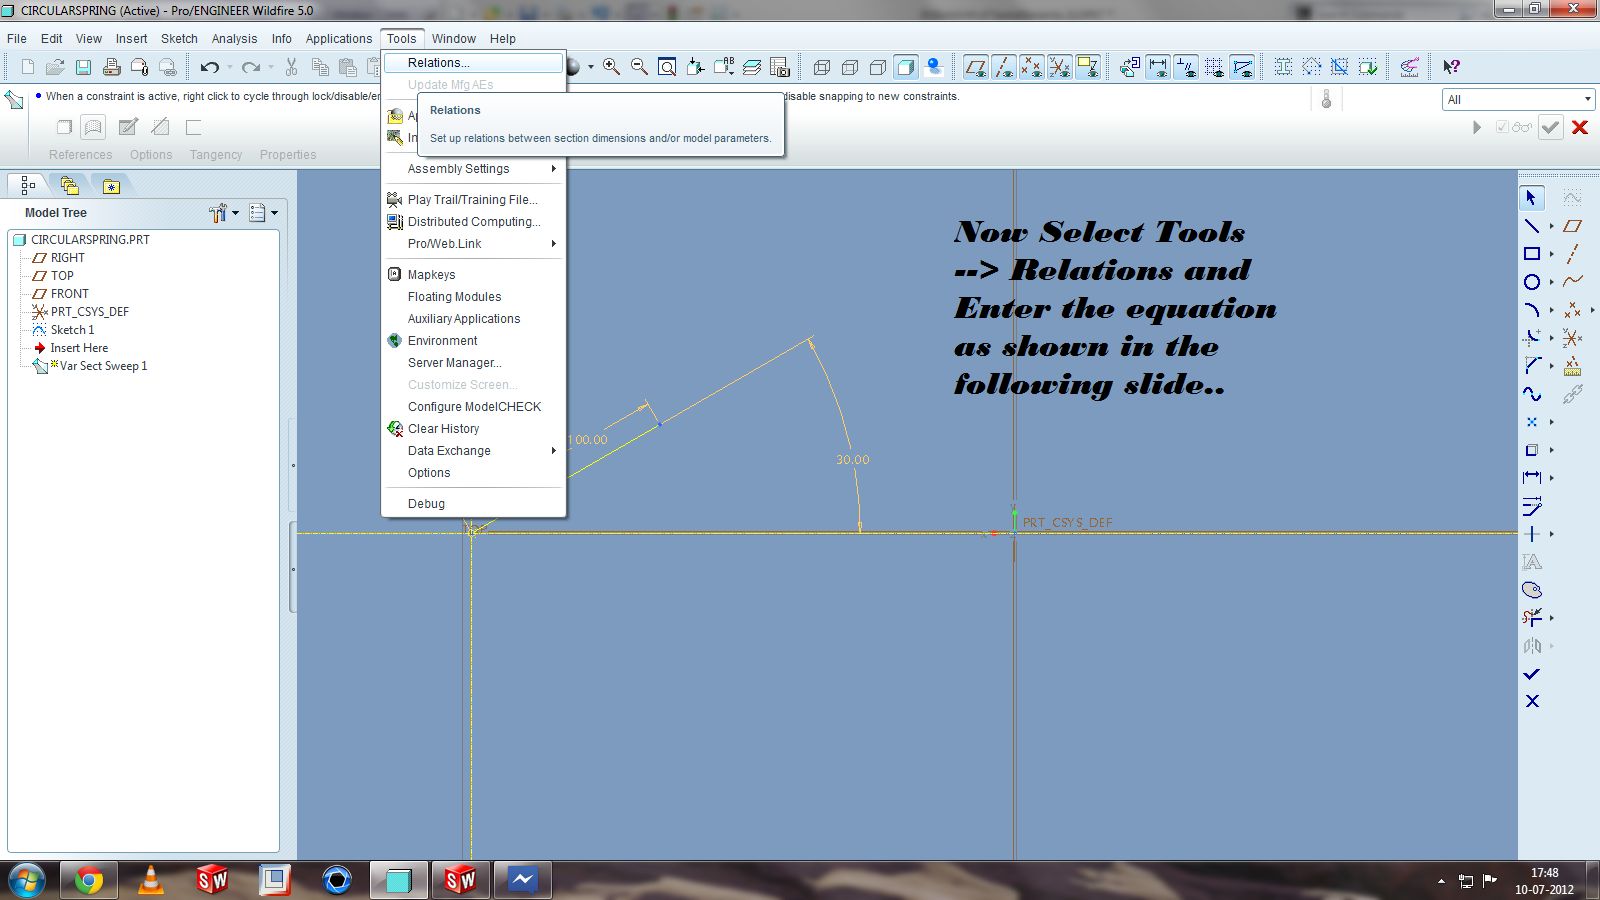1600x900 pixels.
Task: Click the Undo arrow icon
Action: pos(209,67)
